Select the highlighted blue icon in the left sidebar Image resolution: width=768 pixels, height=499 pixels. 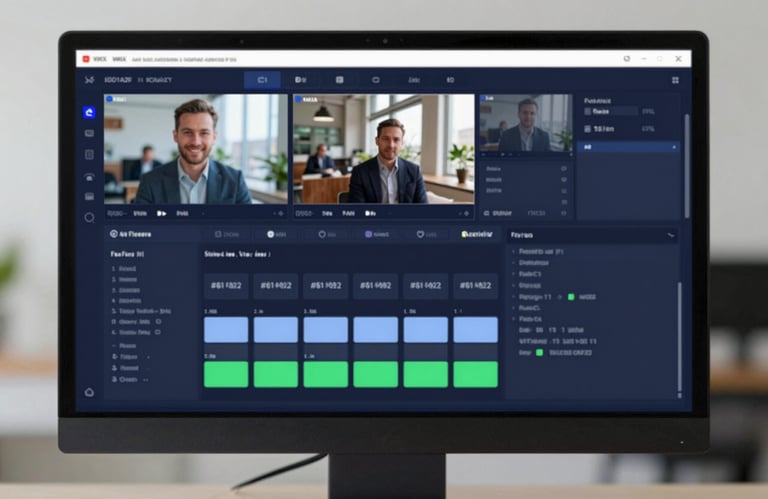click(x=89, y=112)
